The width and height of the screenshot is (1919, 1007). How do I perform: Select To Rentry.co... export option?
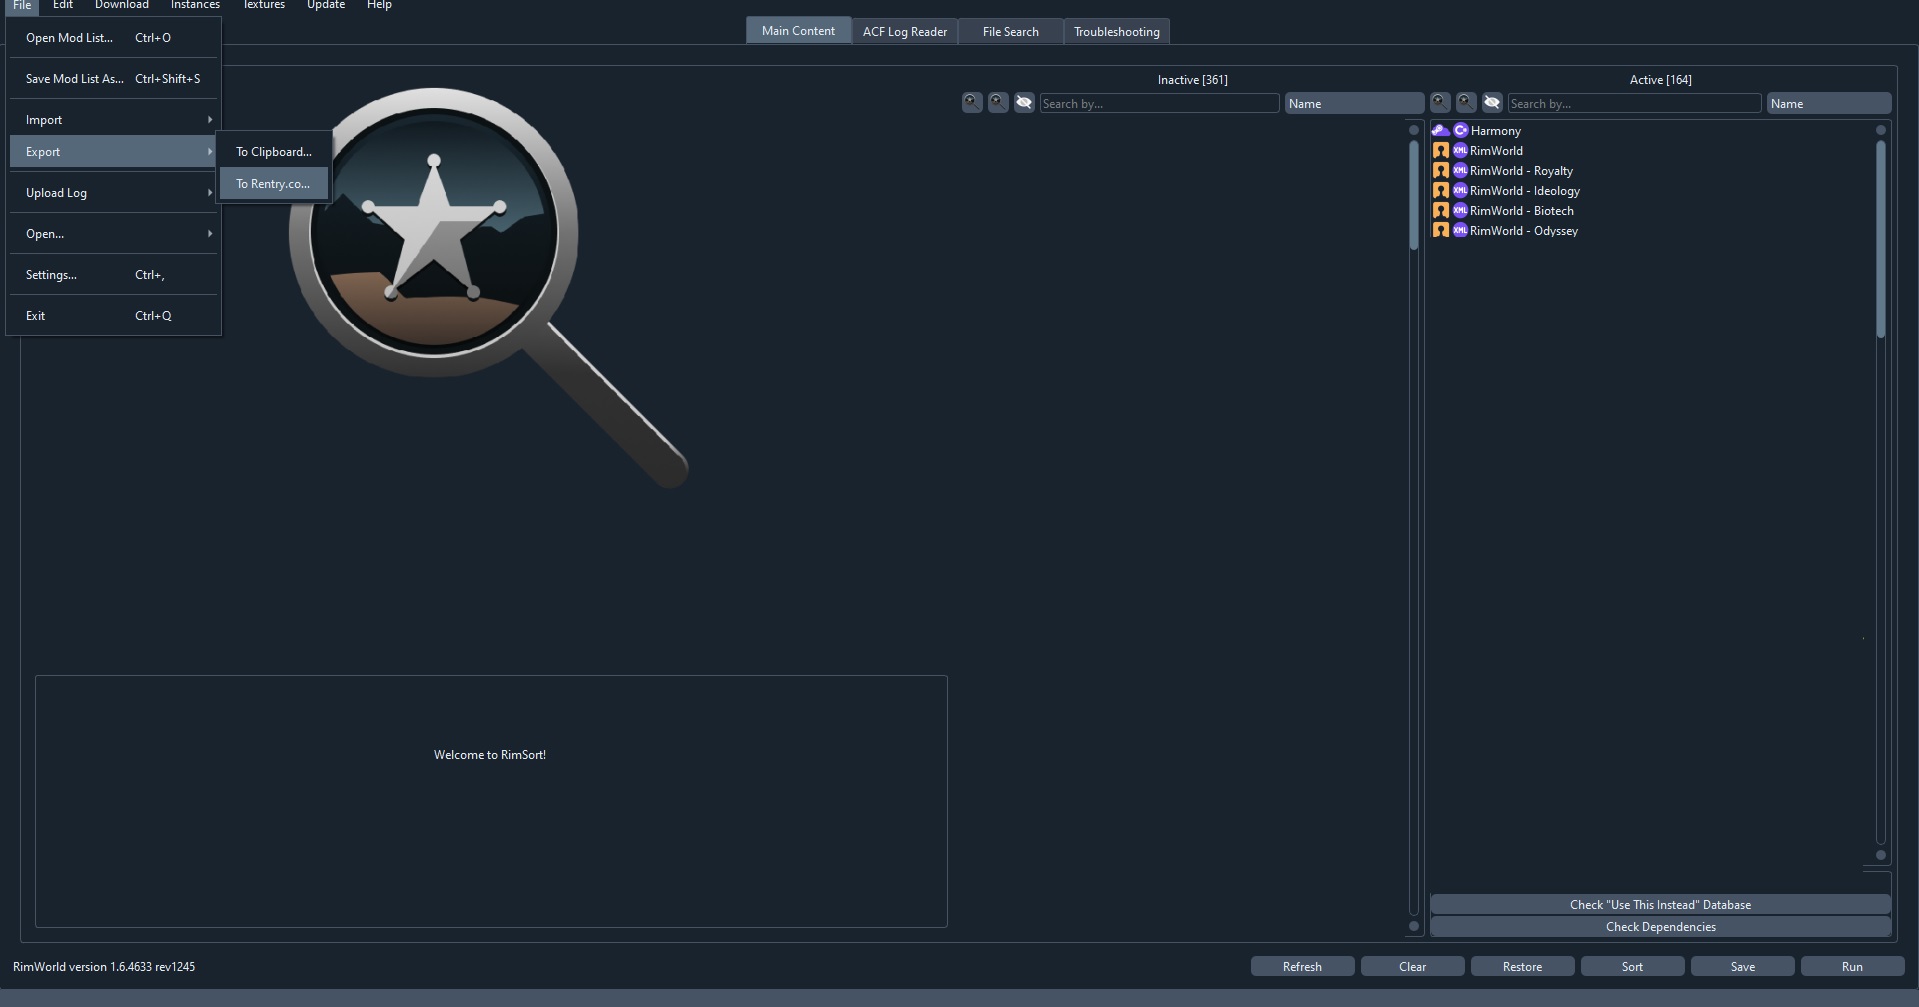[274, 184]
